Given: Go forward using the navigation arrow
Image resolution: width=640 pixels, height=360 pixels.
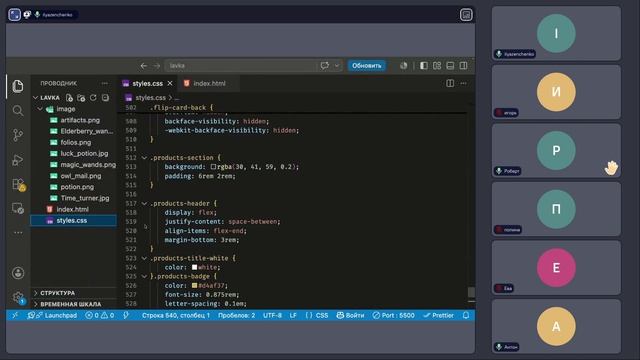Looking at the screenshot, I should 157,65.
